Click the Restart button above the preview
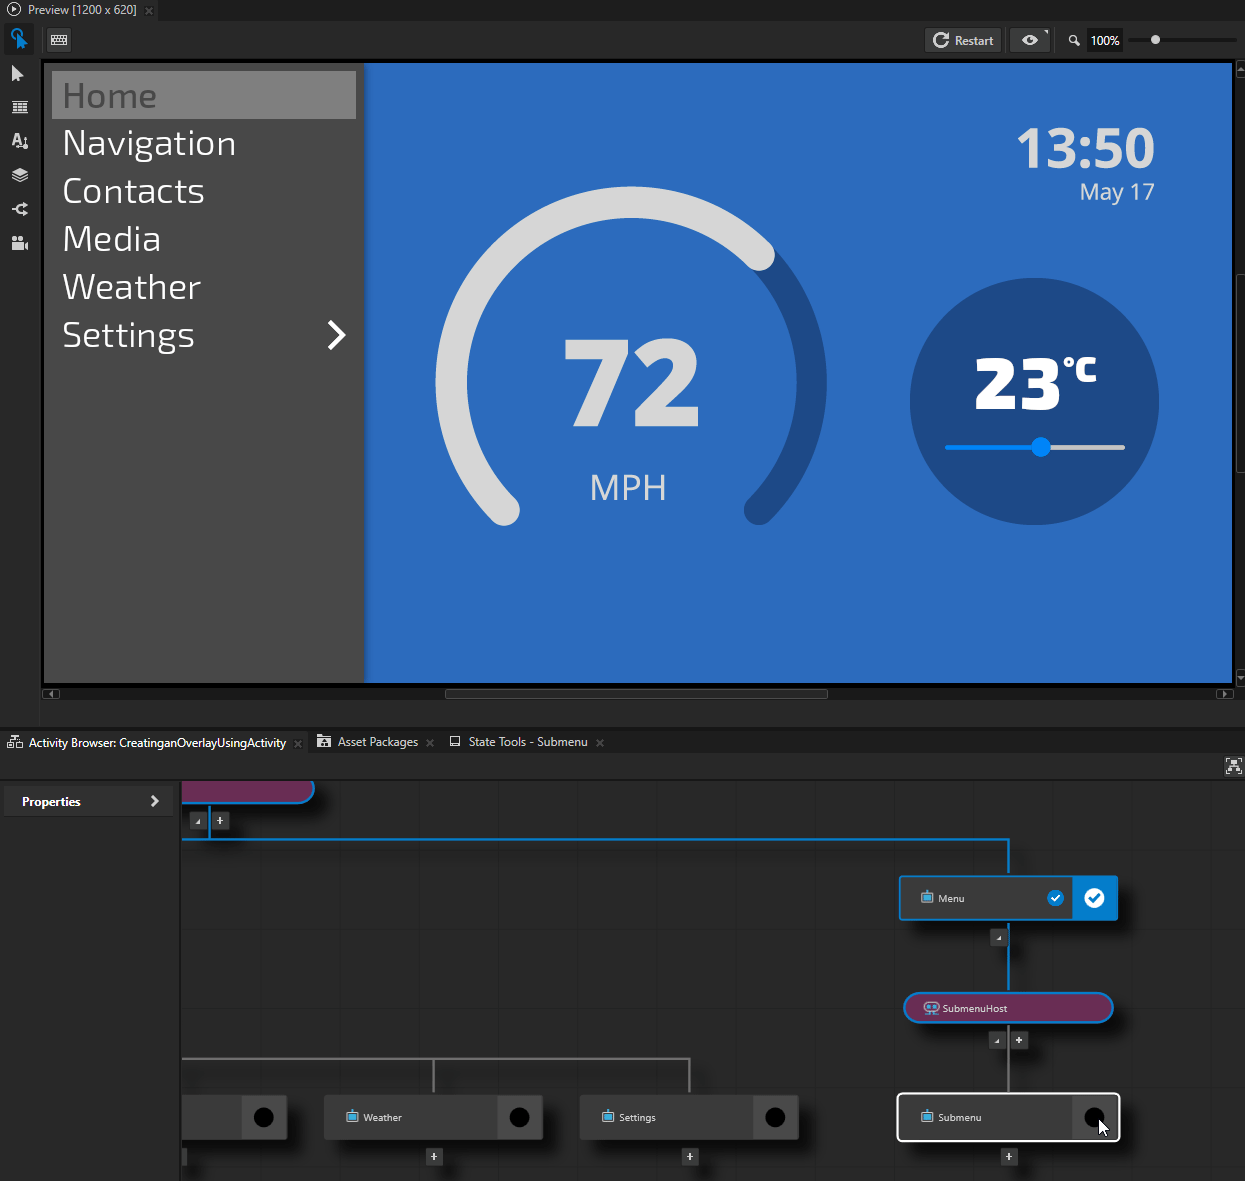The width and height of the screenshot is (1245, 1181). 962,39
